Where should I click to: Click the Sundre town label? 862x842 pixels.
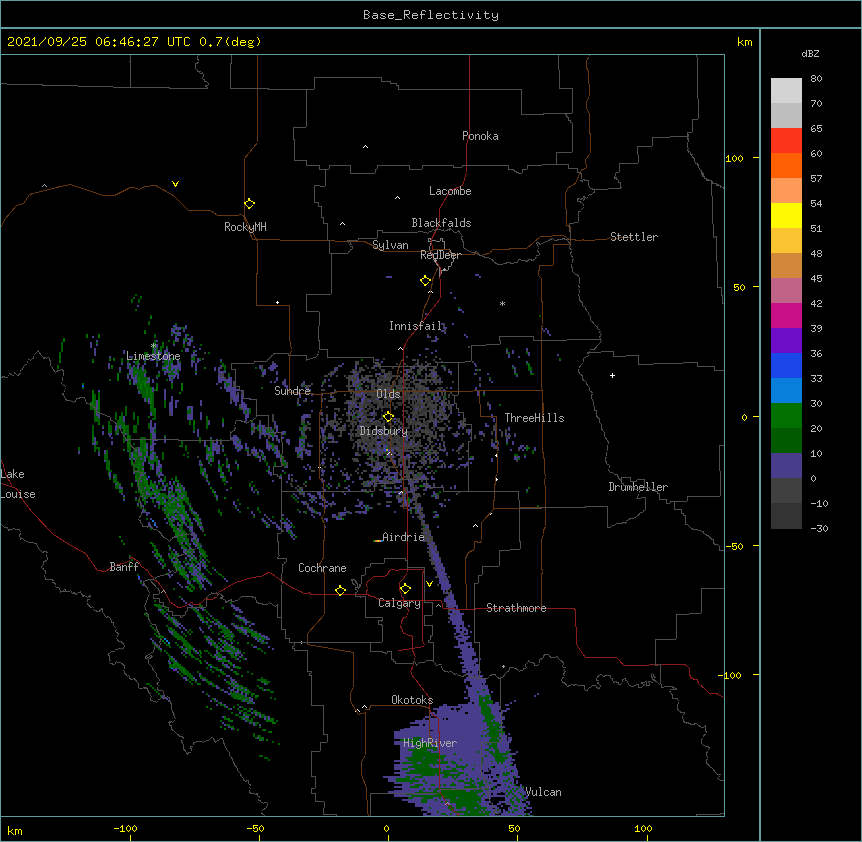(292, 391)
